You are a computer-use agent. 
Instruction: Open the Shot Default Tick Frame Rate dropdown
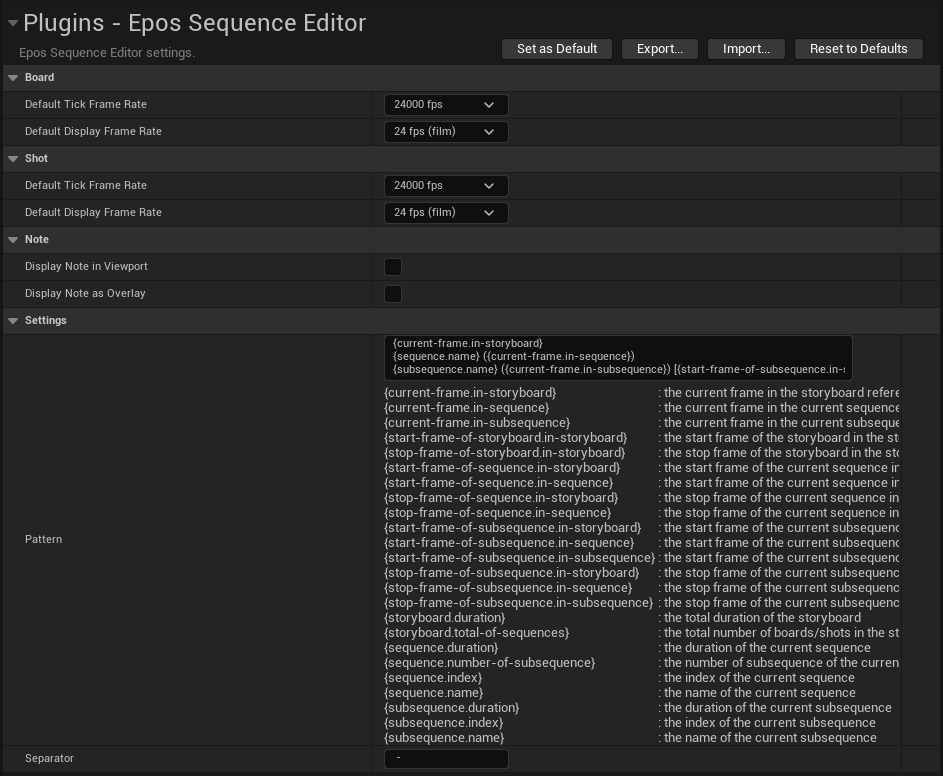[446, 185]
